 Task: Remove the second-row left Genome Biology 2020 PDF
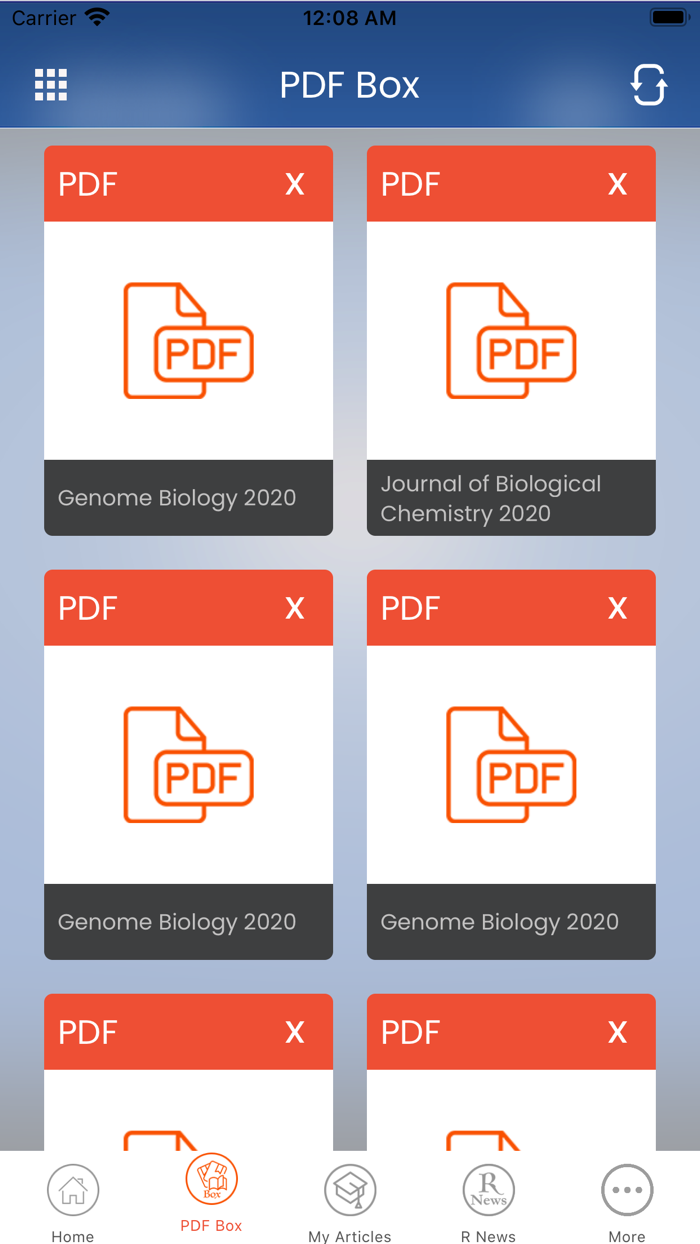tap(295, 608)
